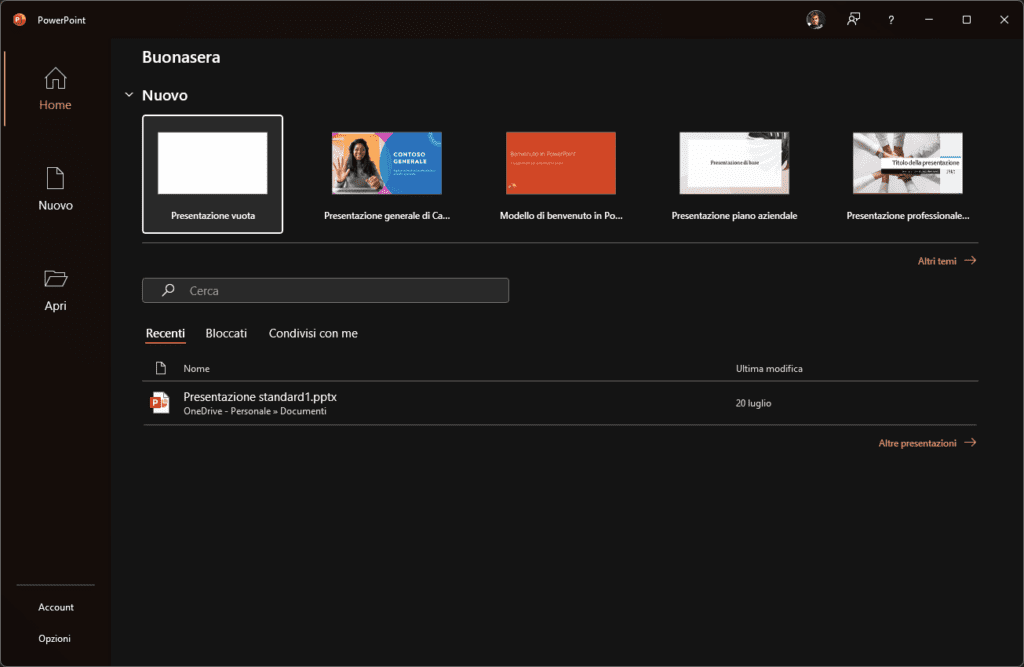
Task: Open Account settings in sidebar
Action: 56,607
